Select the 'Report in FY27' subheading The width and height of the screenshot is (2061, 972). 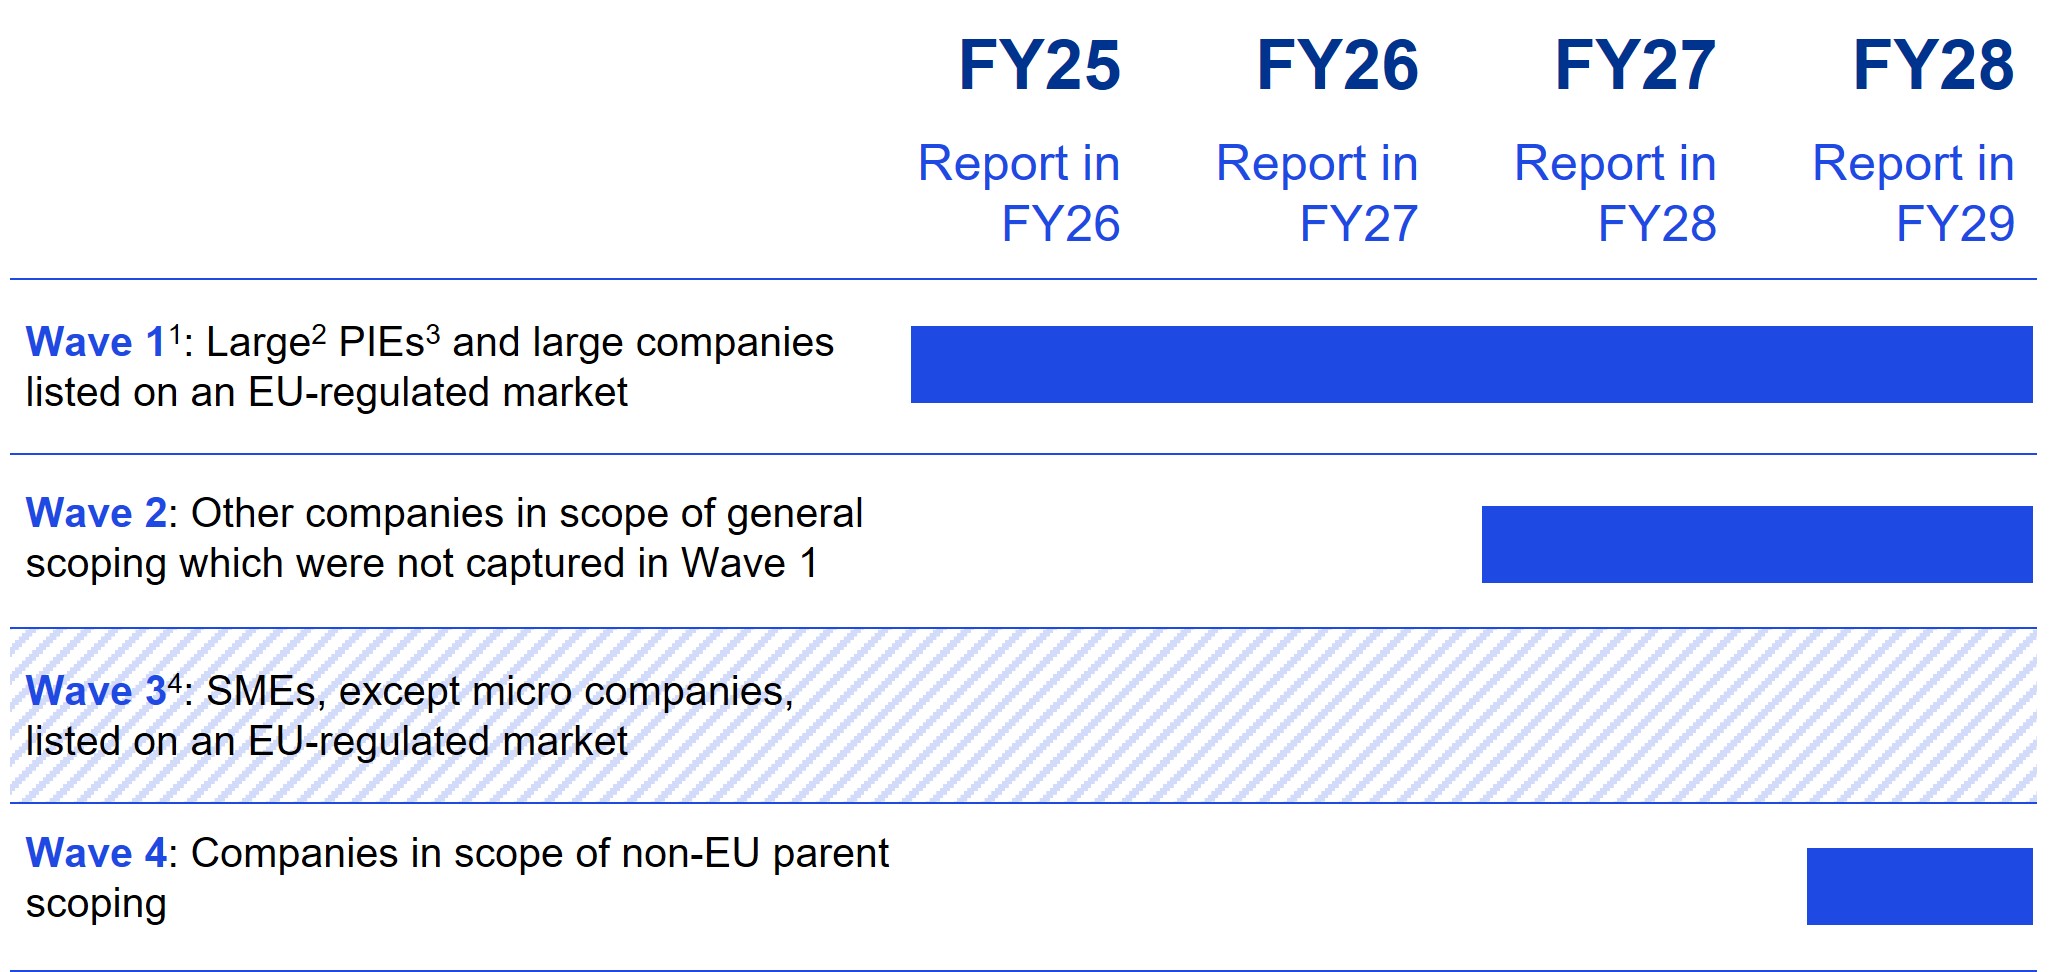[1317, 193]
